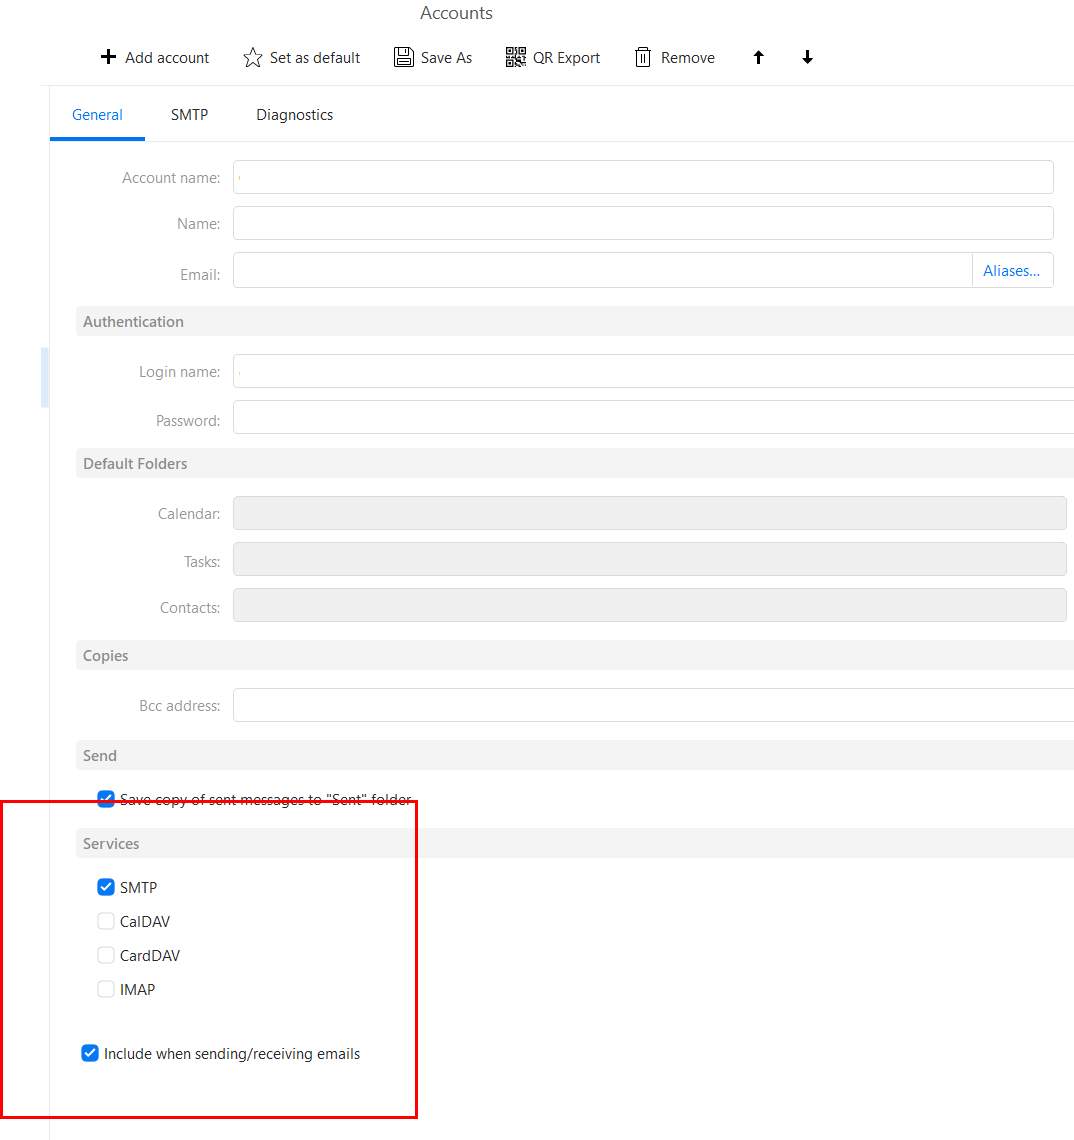Toggle Save copy of sent messages checkbox
This screenshot has height=1140, width=1074.
(x=106, y=799)
